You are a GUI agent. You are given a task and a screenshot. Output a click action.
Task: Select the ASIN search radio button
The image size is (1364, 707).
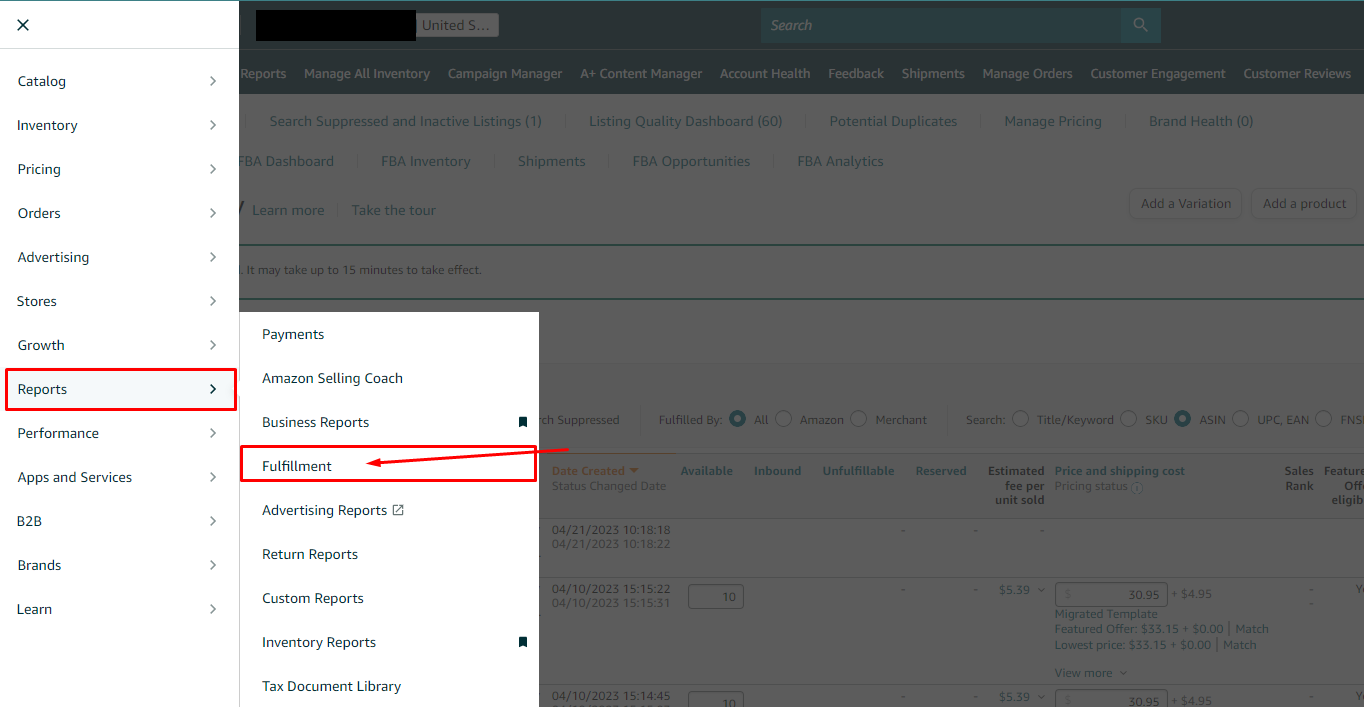(1182, 419)
